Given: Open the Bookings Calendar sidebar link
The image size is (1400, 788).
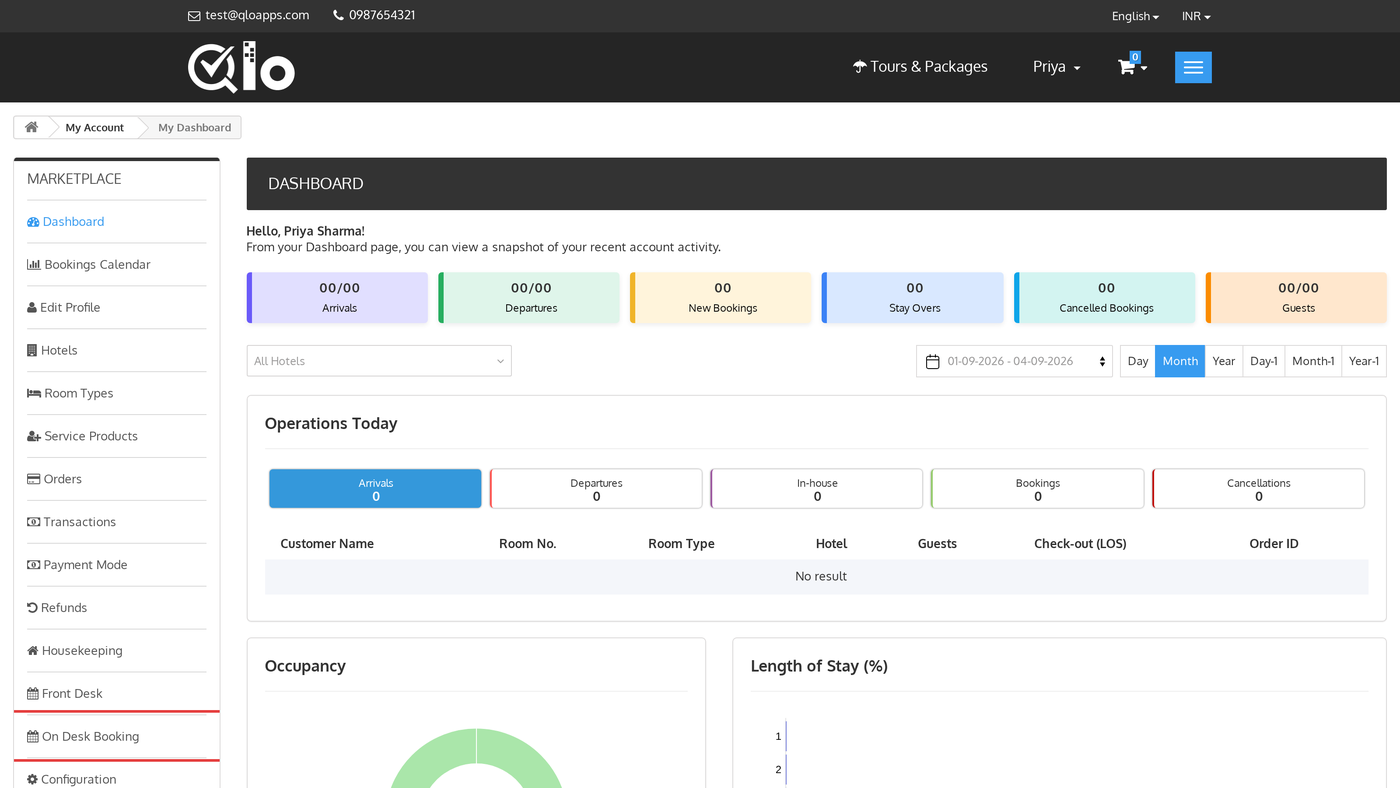Looking at the screenshot, I should click(89, 265).
